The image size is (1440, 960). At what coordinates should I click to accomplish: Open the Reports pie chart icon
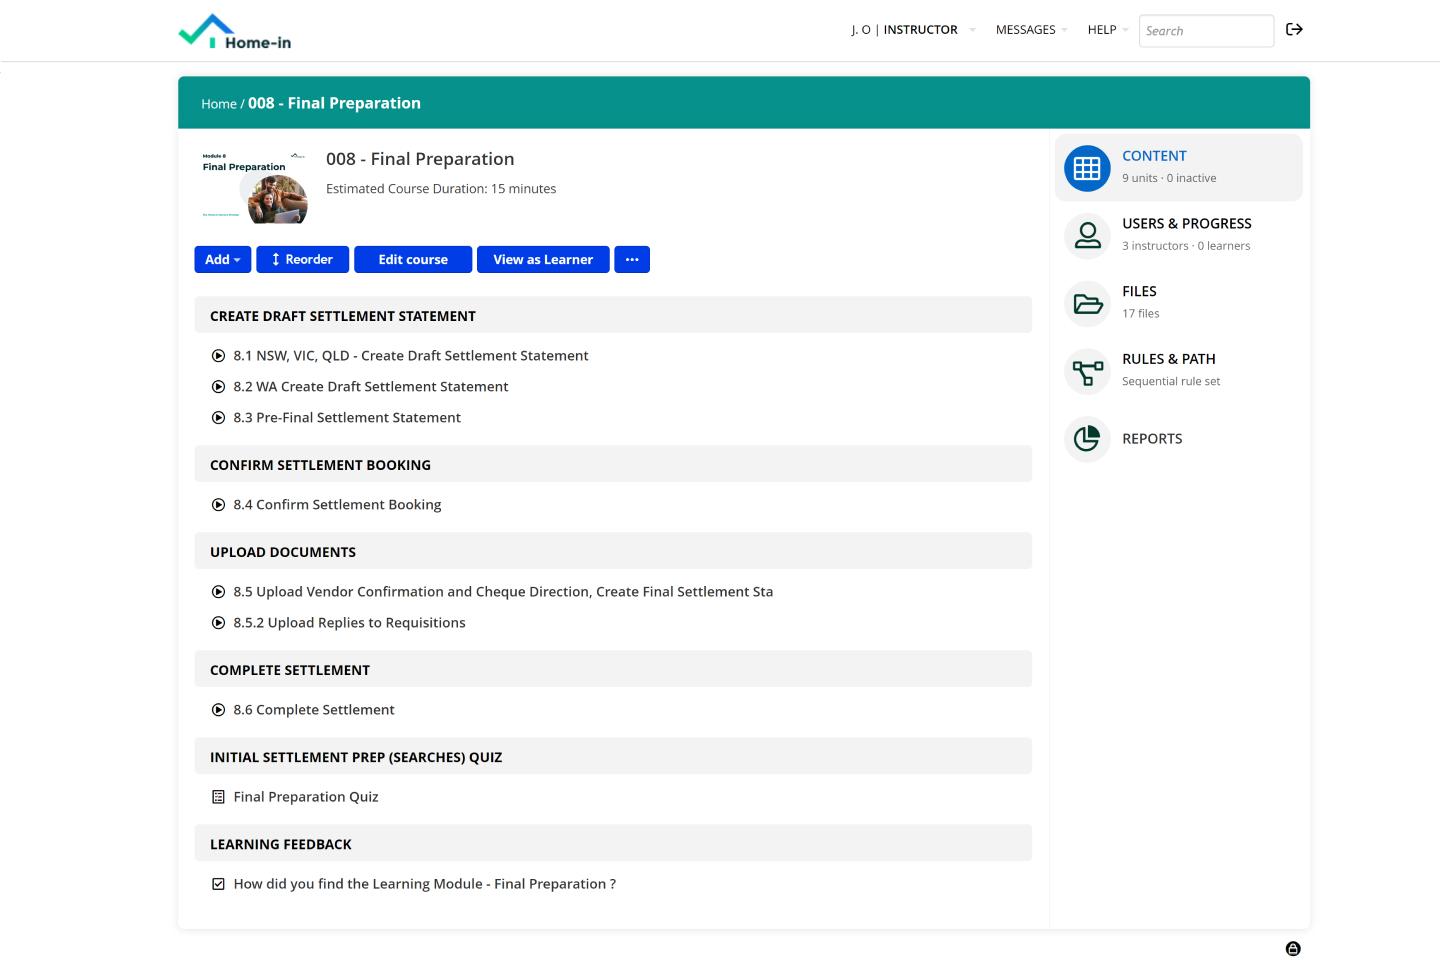click(1087, 439)
